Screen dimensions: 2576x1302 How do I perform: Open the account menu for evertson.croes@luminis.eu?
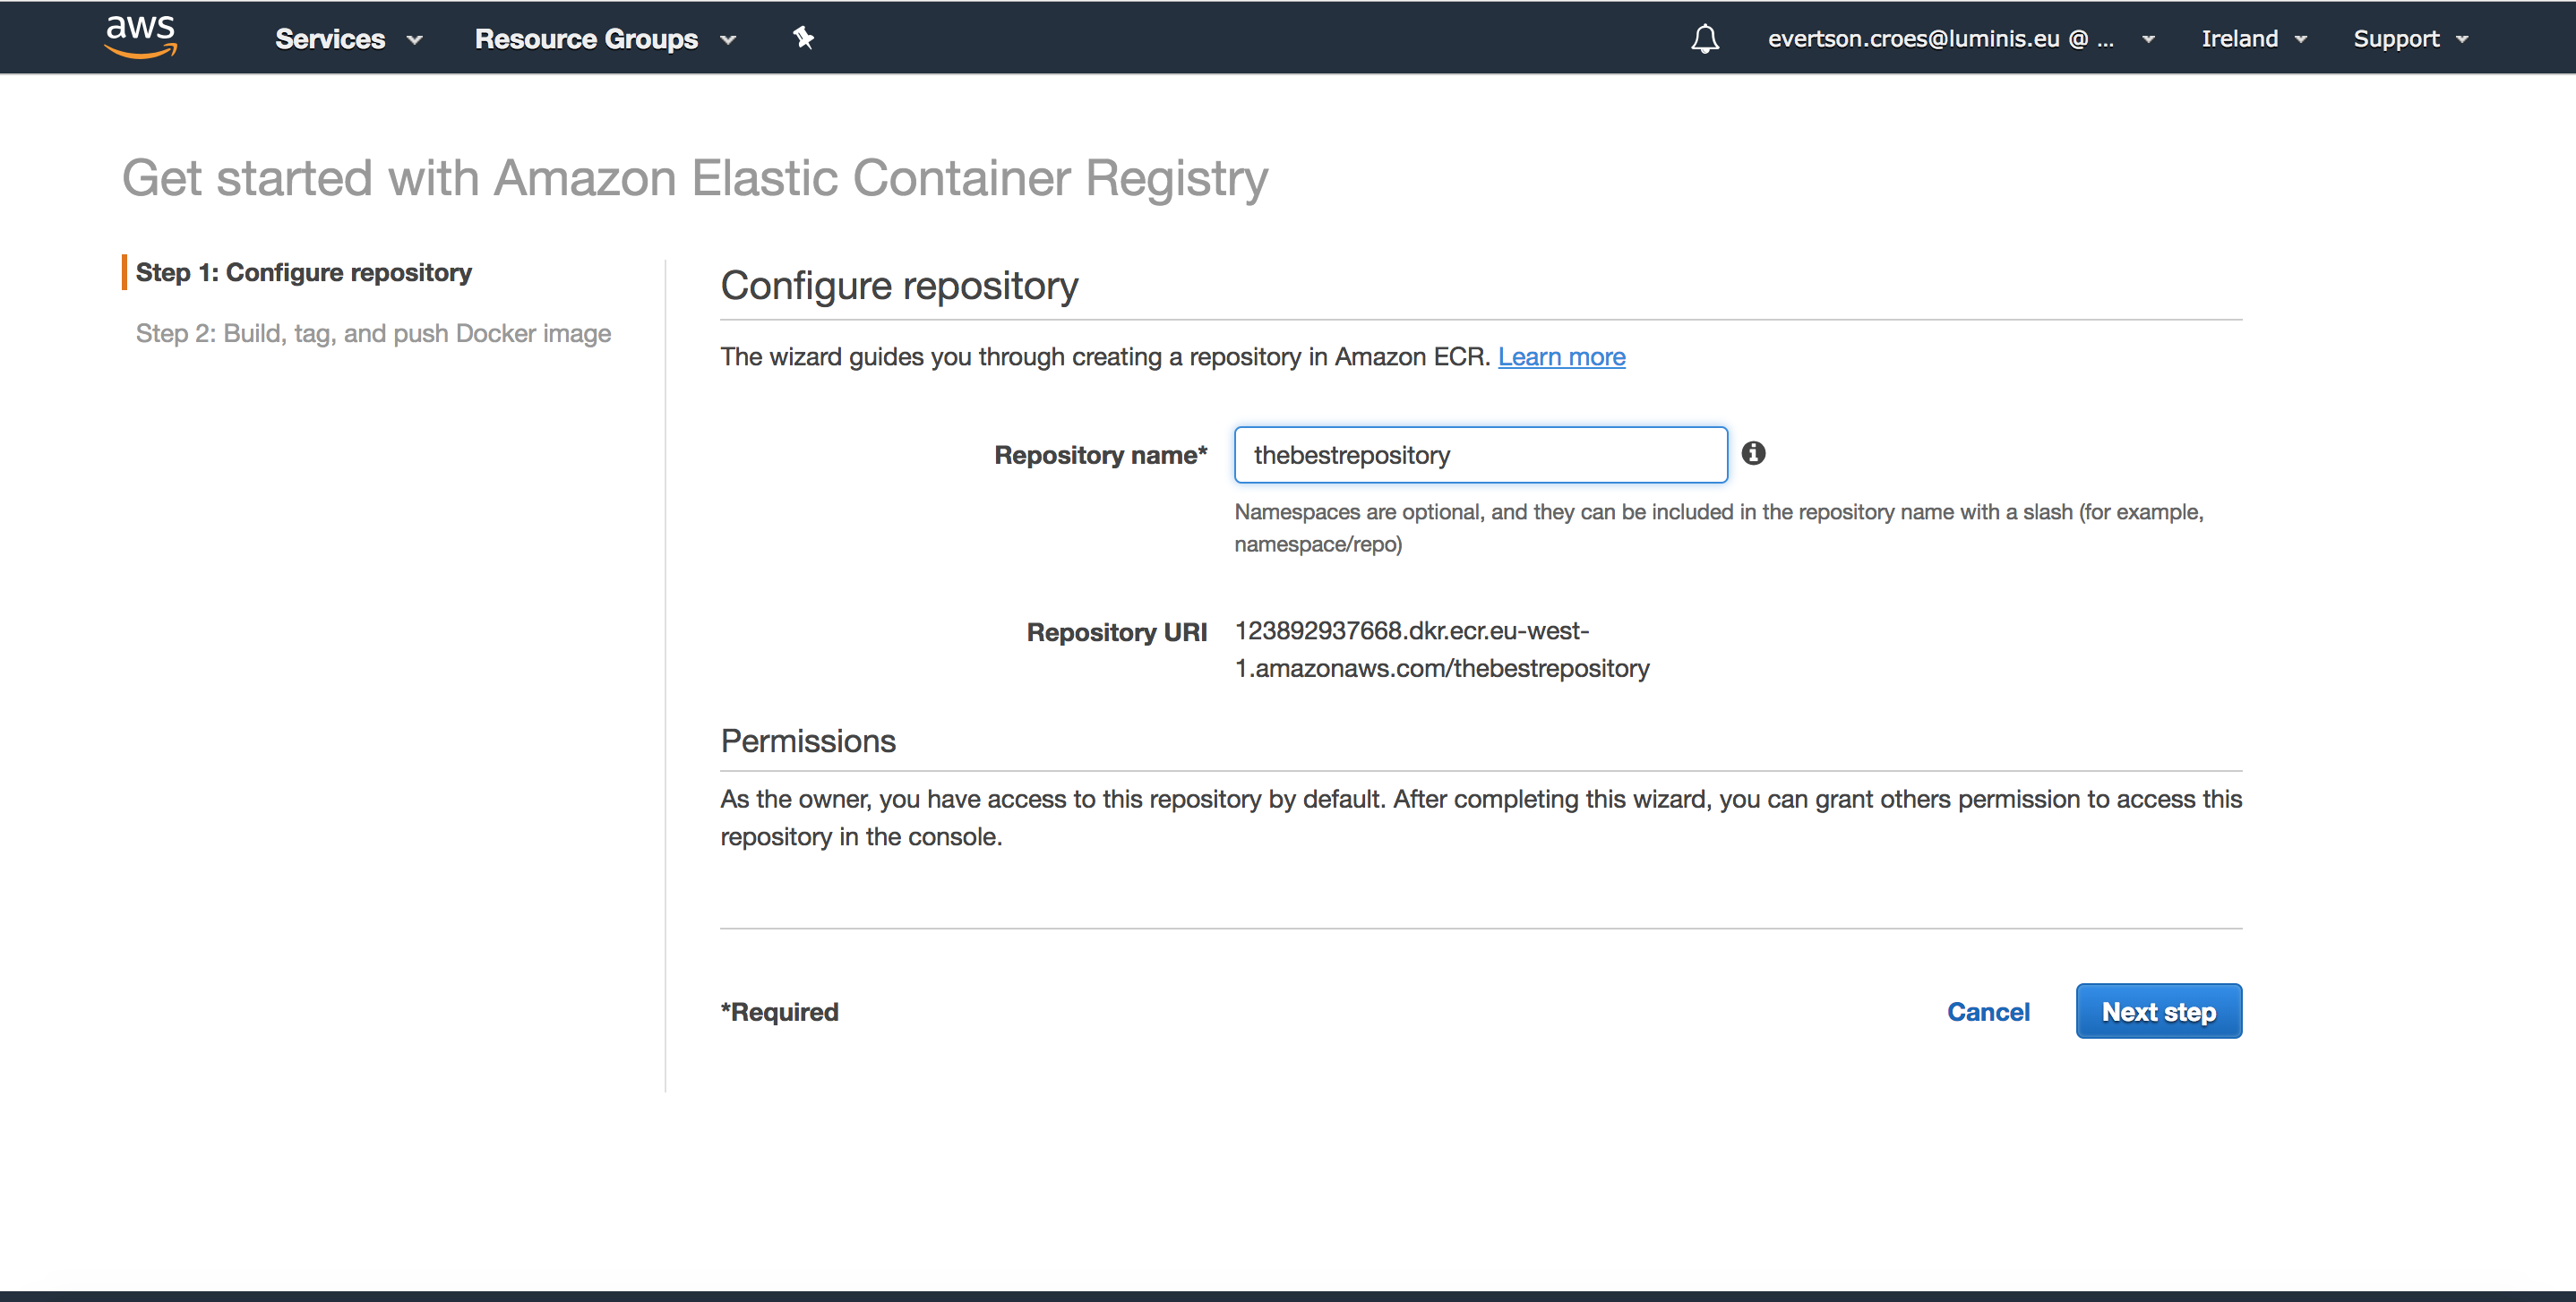[x=1959, y=39]
